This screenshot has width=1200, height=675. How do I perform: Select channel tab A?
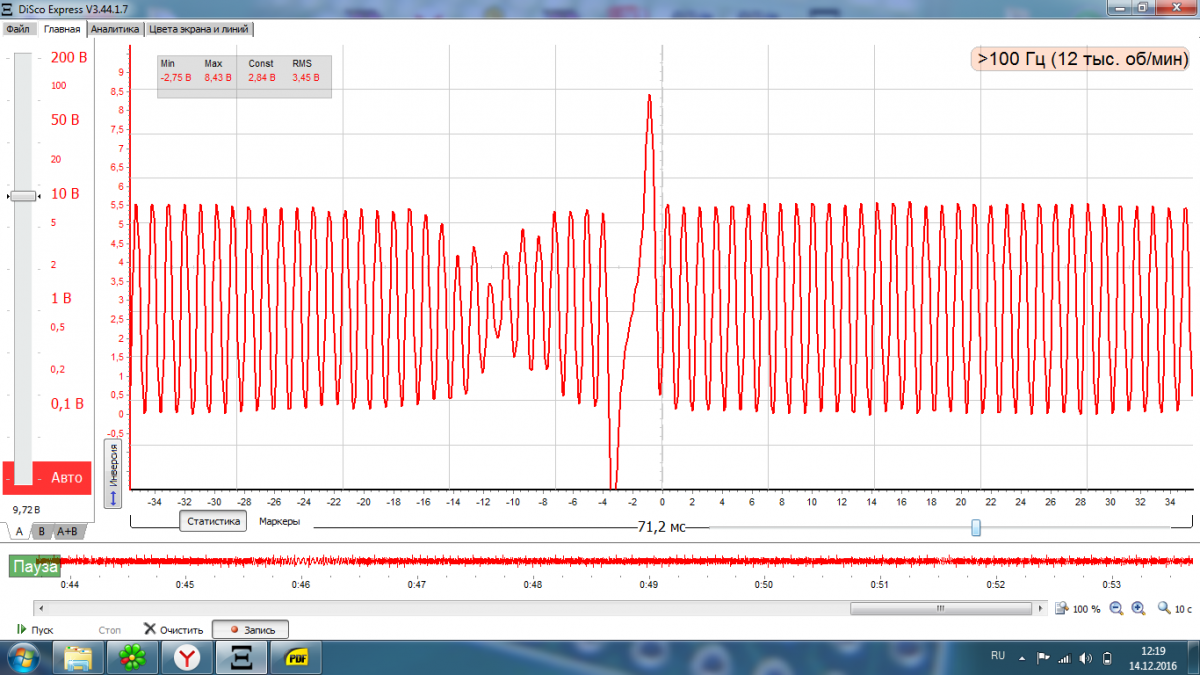(19, 532)
